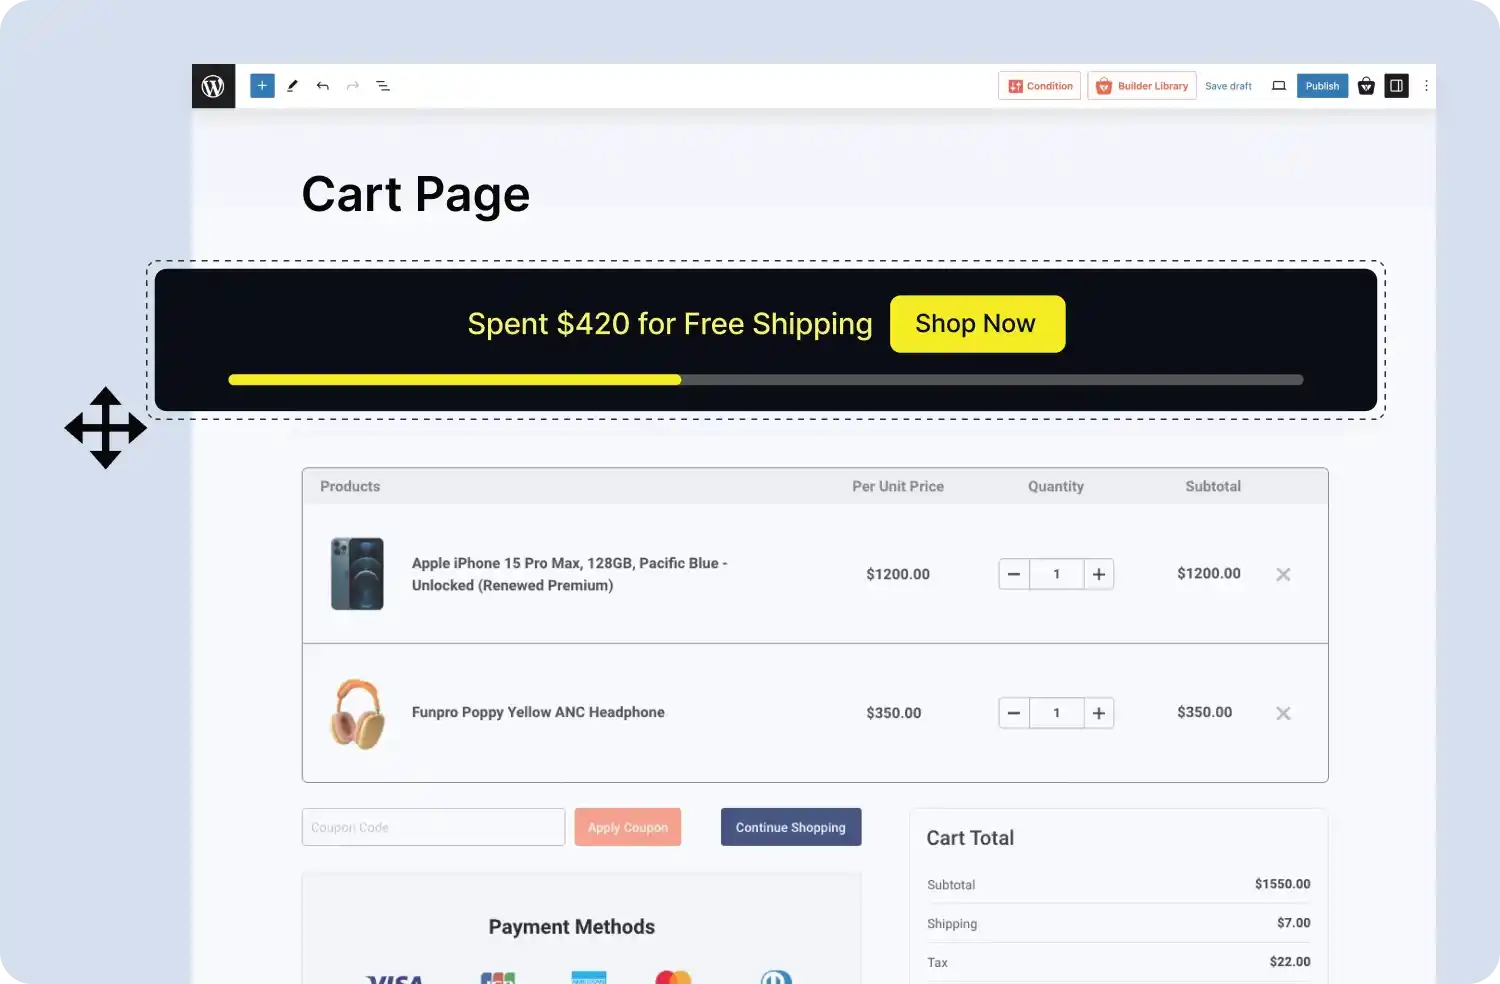Remove the Funpro headphone from cart
1500x984 pixels.
point(1283,713)
